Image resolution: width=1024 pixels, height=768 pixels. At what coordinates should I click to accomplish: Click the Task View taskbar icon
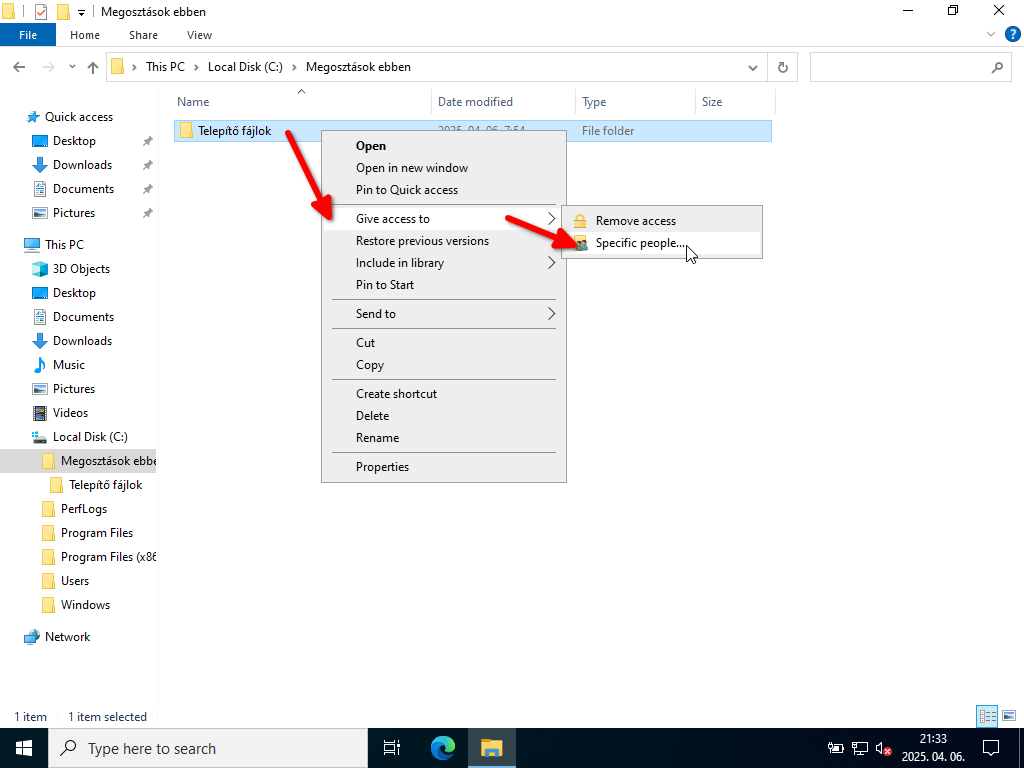pyautogui.click(x=392, y=748)
